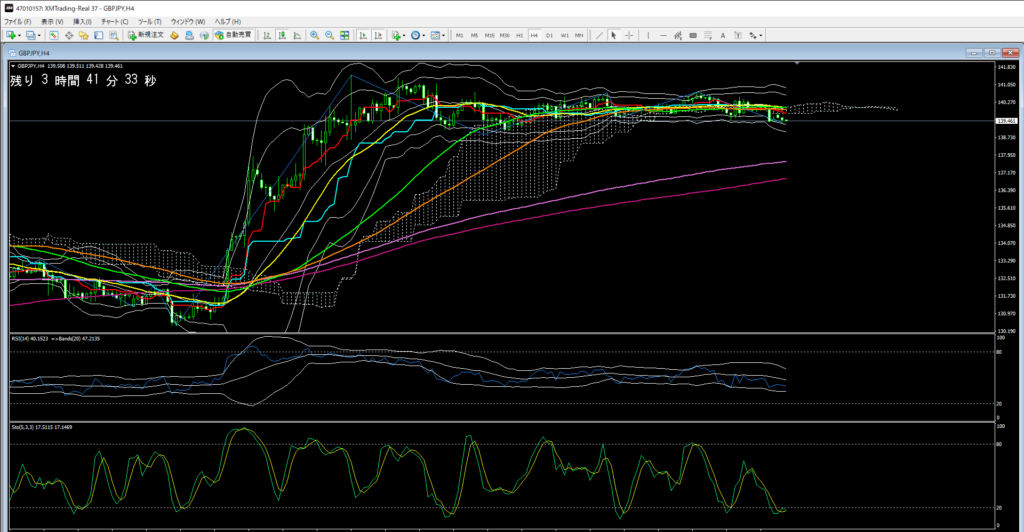Open the ツール (T) menu
Screen dimensions: 1024x532
[x=150, y=22]
